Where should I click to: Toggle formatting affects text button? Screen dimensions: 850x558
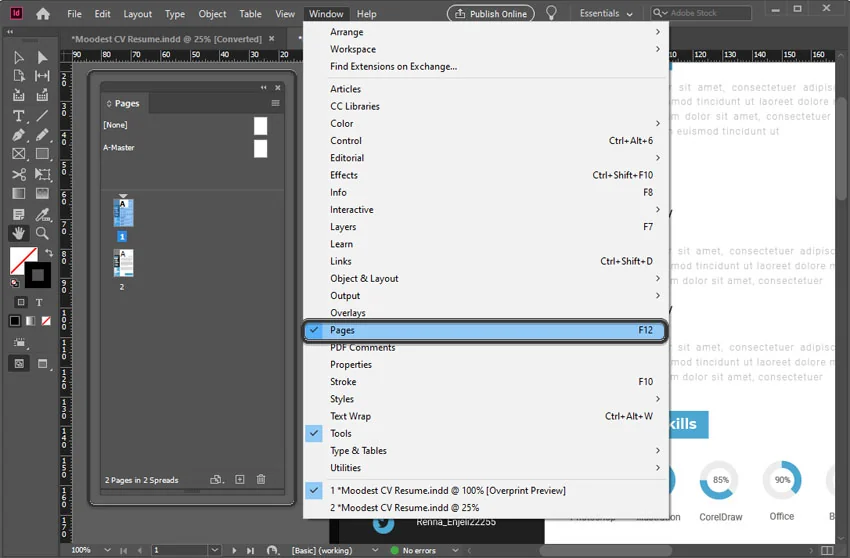[x=39, y=303]
